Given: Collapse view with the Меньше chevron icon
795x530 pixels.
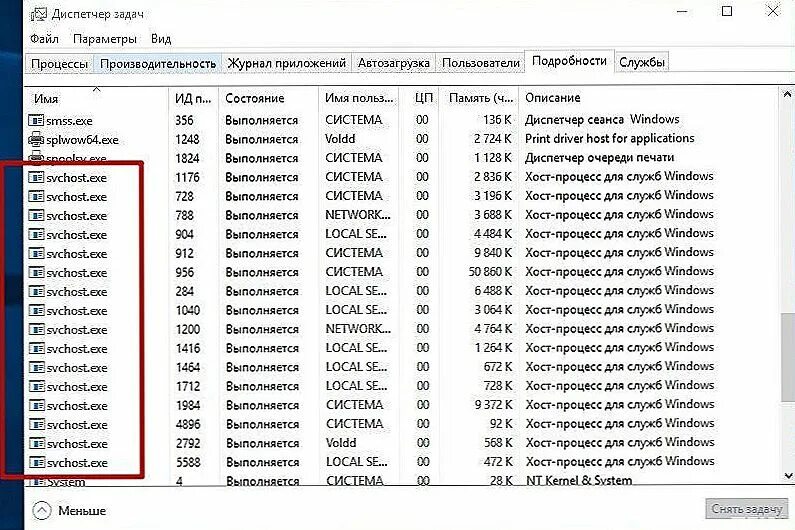Looking at the screenshot, I should pyautogui.click(x=42, y=510).
